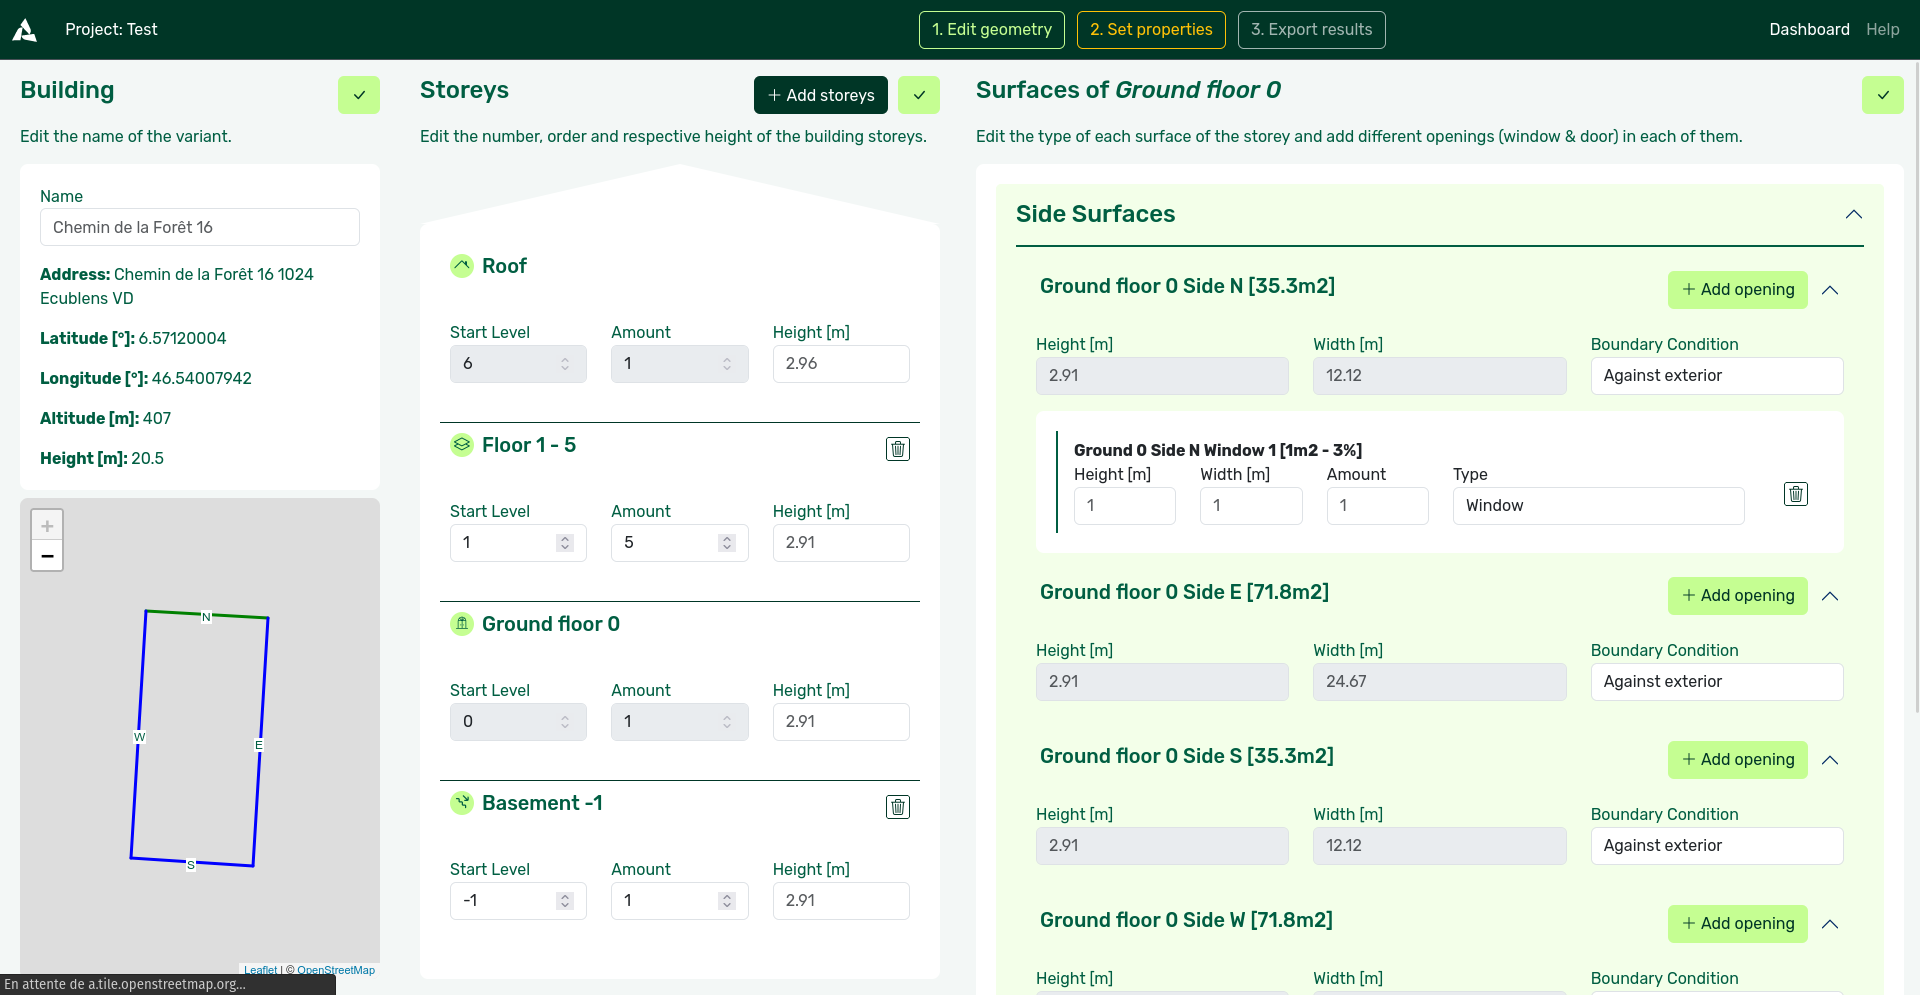Click the Ground floor 0 Start Level field

coord(518,722)
